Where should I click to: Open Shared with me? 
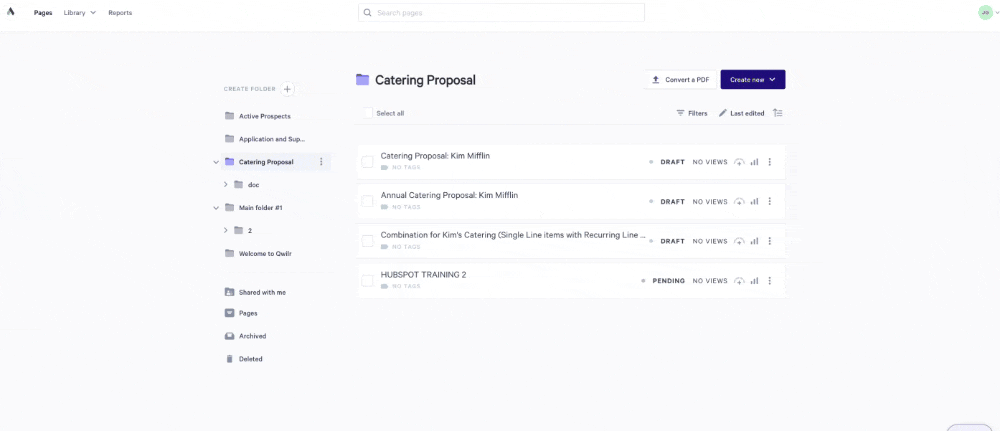click(256, 292)
